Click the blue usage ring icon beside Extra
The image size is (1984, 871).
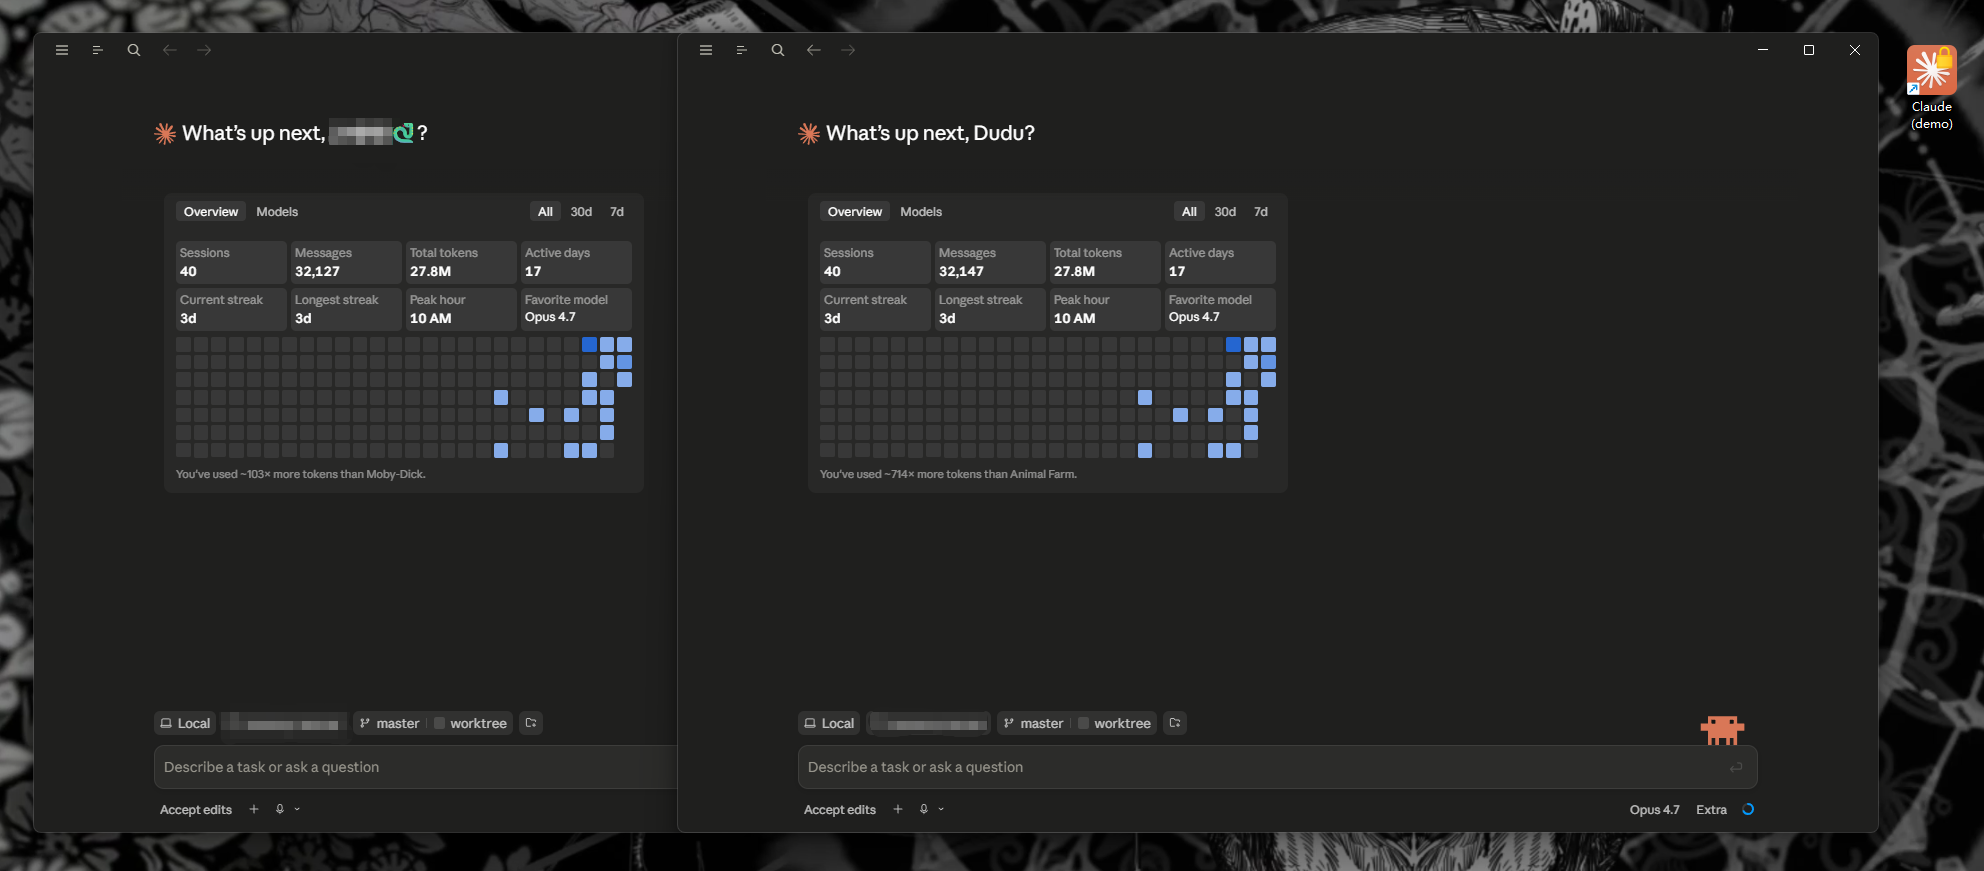click(1748, 809)
